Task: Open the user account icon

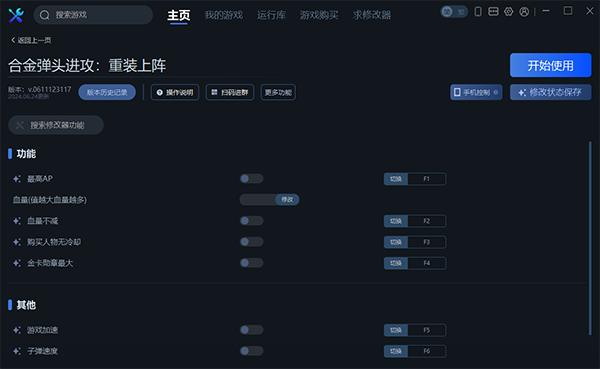Action: pyautogui.click(x=524, y=12)
